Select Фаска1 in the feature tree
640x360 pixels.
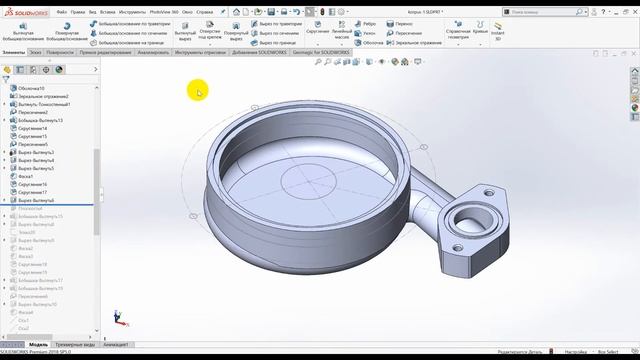coord(25,176)
